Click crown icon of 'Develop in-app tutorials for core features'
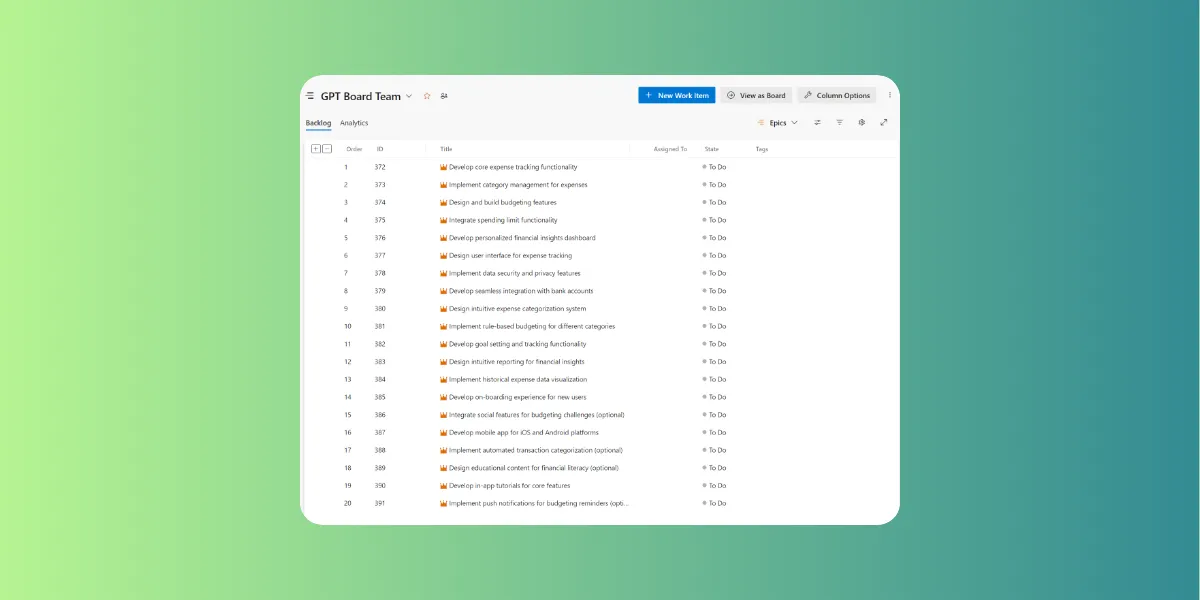Screen dimensions: 1200x600 pos(443,486)
